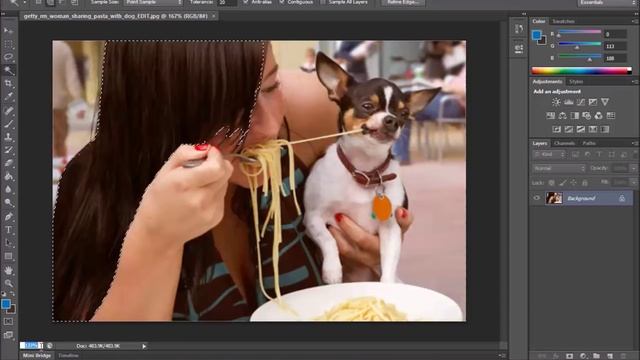The height and width of the screenshot is (360, 640).
Task: Toggle lock position
Action: (x=574, y=182)
